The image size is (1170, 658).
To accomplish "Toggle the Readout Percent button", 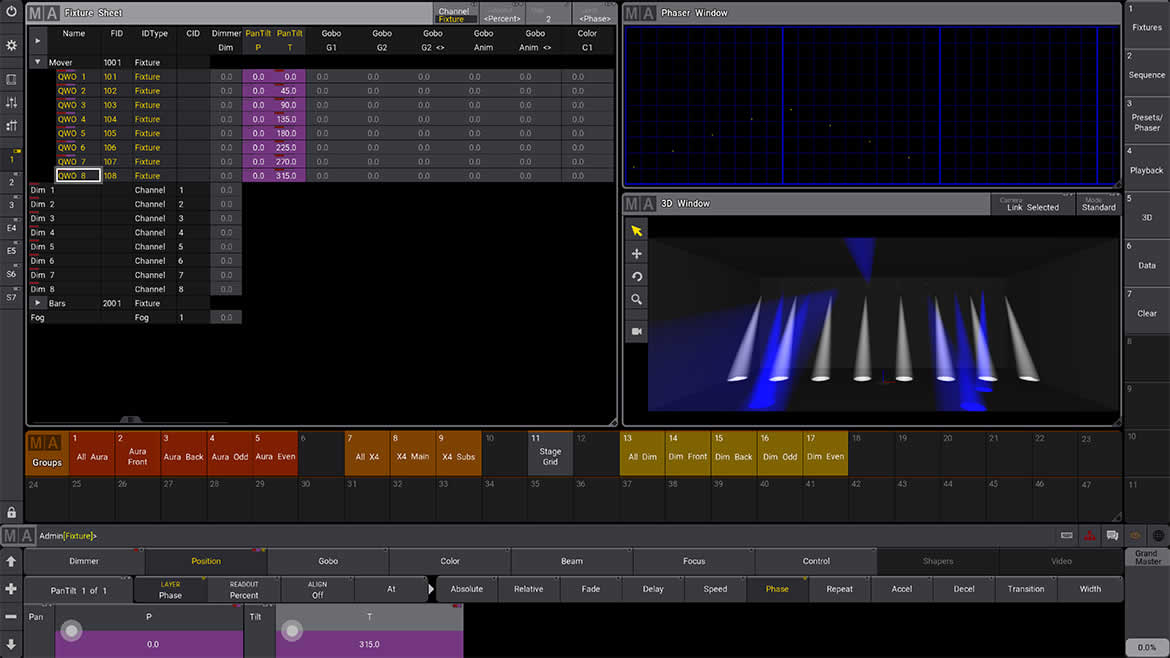I will (244, 590).
